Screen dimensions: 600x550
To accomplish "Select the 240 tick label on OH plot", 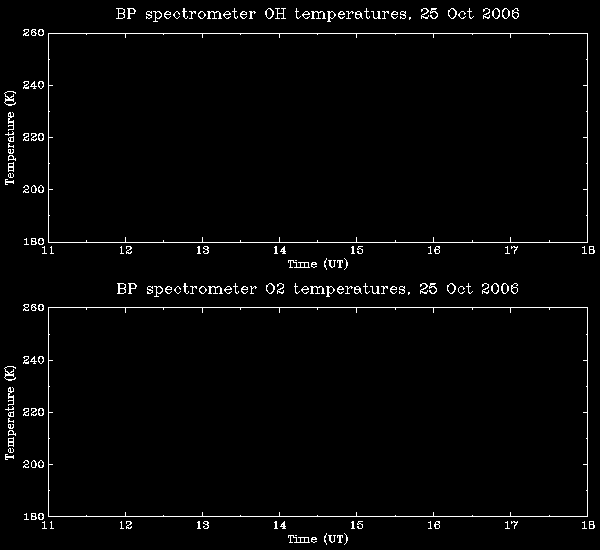I will click(34, 85).
